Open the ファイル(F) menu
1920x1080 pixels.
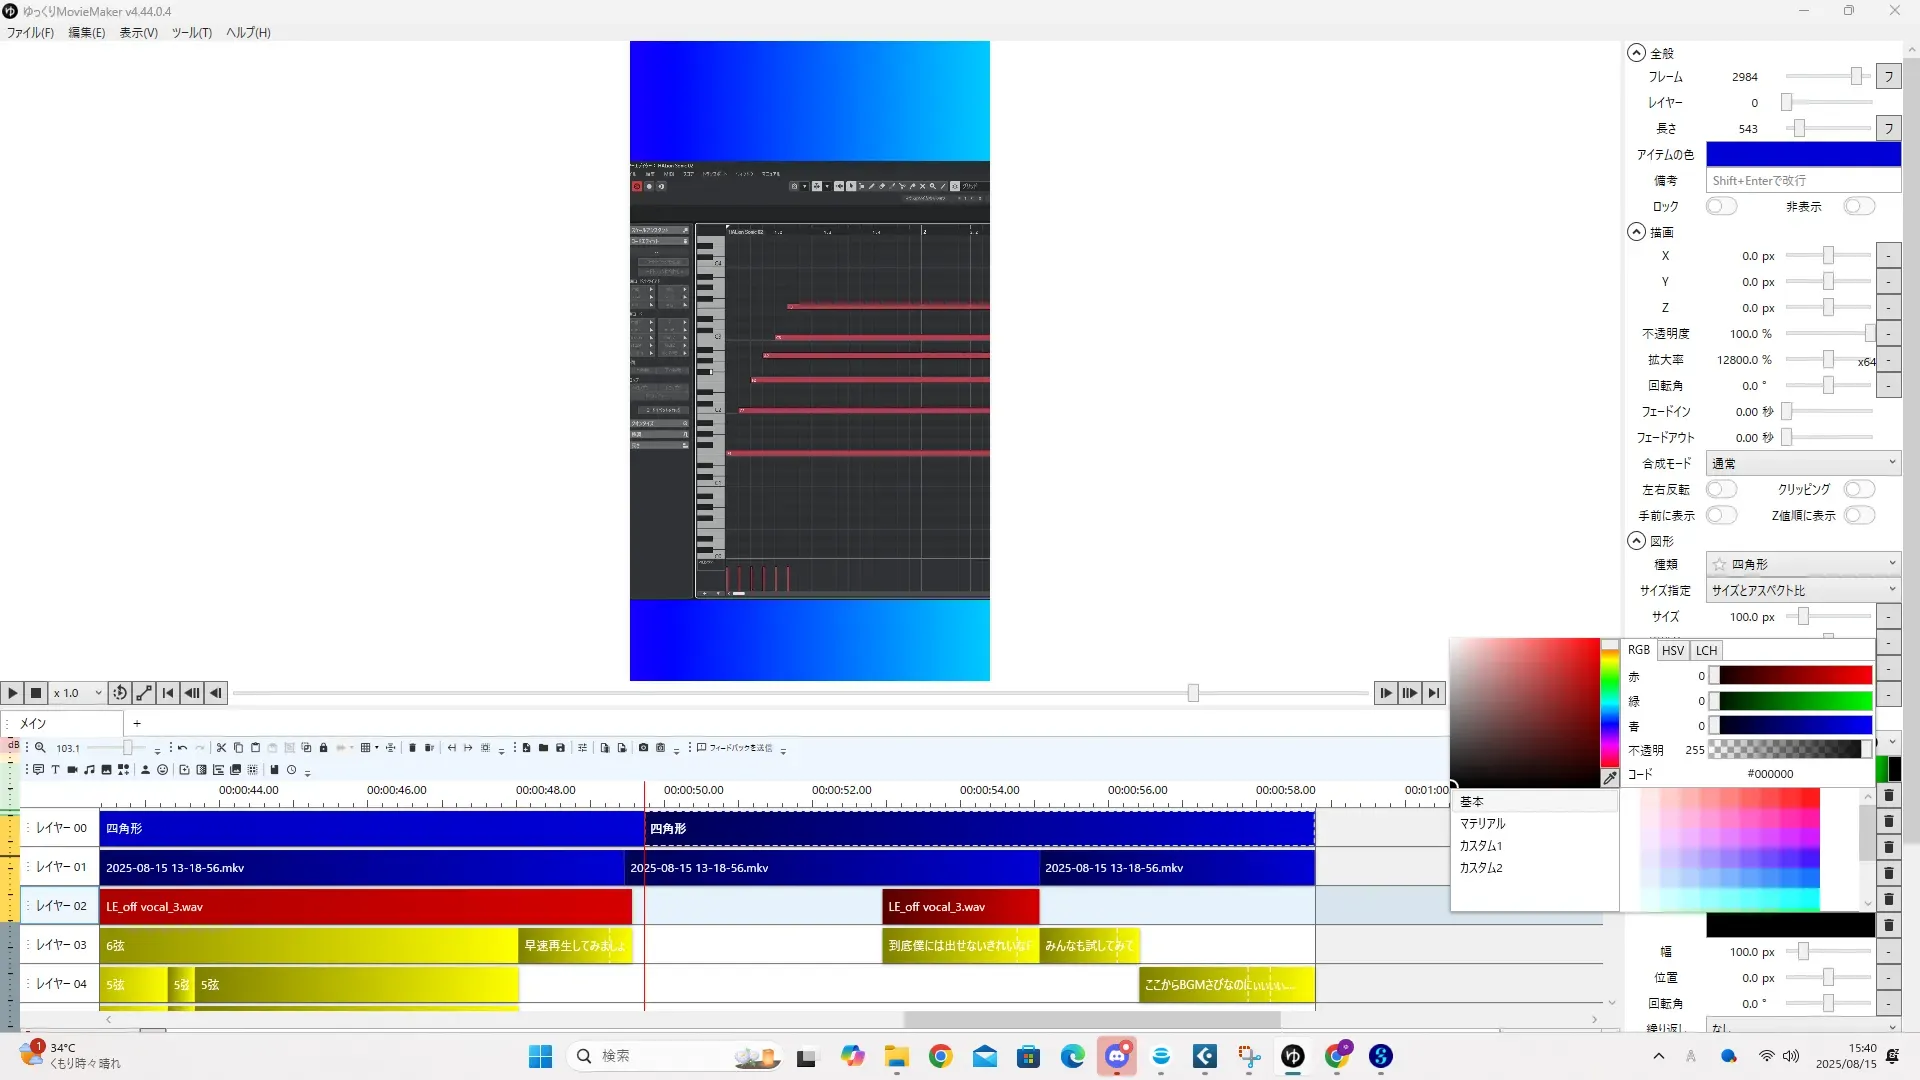pos(30,33)
